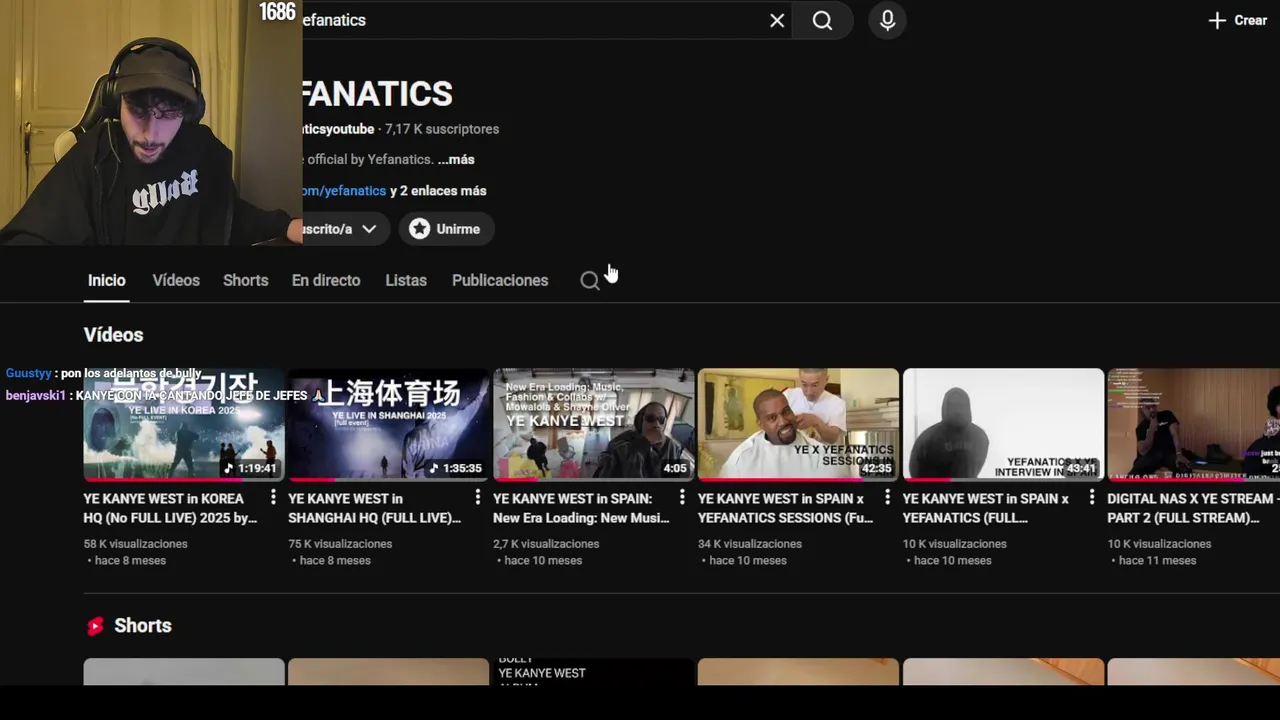Screen dimensions: 1280x720
Task: Click title 'YE KANYE WEST in SPAIN x YEFANATICS SESSIONS'
Action: (x=785, y=508)
